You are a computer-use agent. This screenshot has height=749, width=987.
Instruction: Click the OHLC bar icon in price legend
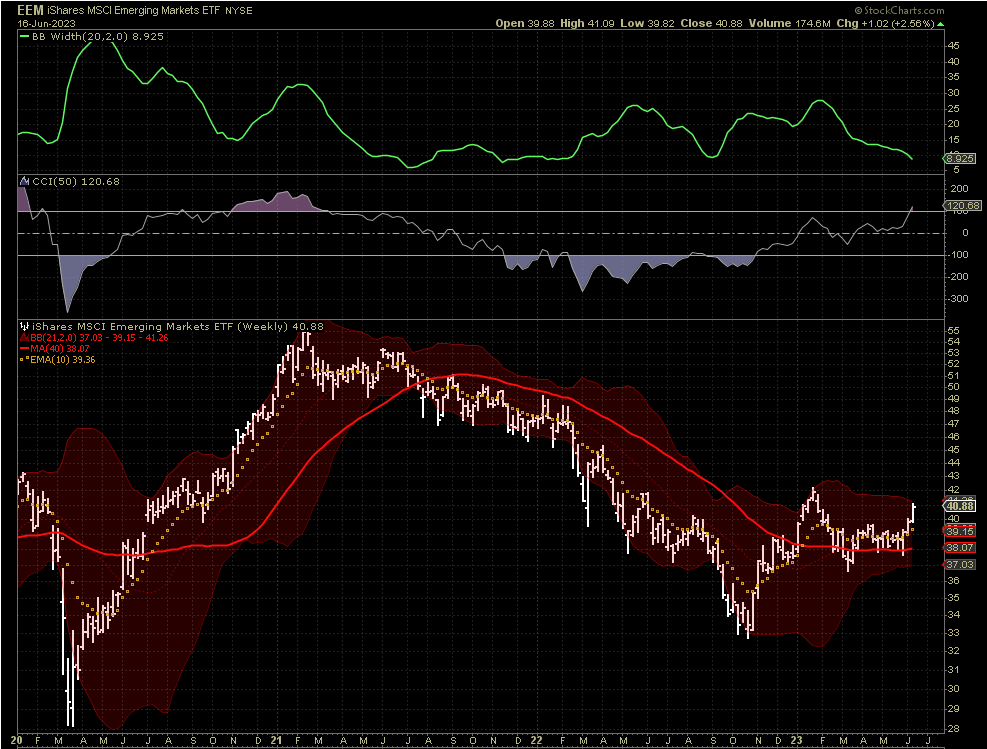pyautogui.click(x=25, y=326)
